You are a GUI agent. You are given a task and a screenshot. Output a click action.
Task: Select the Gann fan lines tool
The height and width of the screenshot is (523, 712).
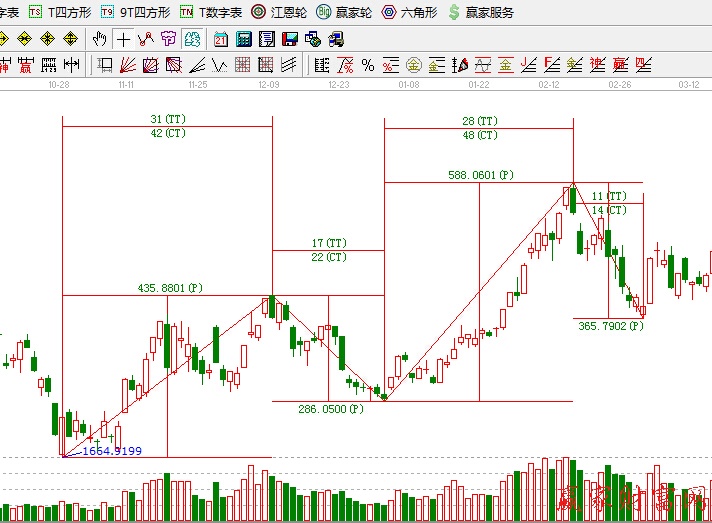tap(127, 65)
